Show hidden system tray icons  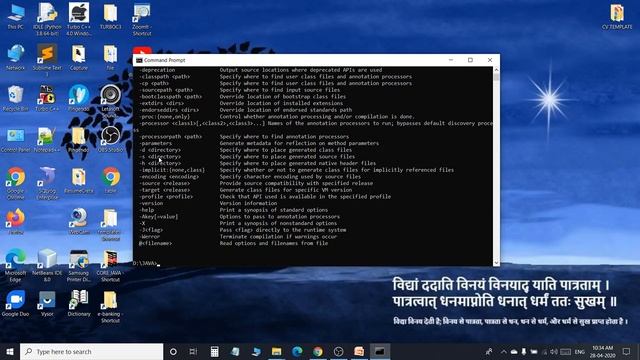click(503, 351)
